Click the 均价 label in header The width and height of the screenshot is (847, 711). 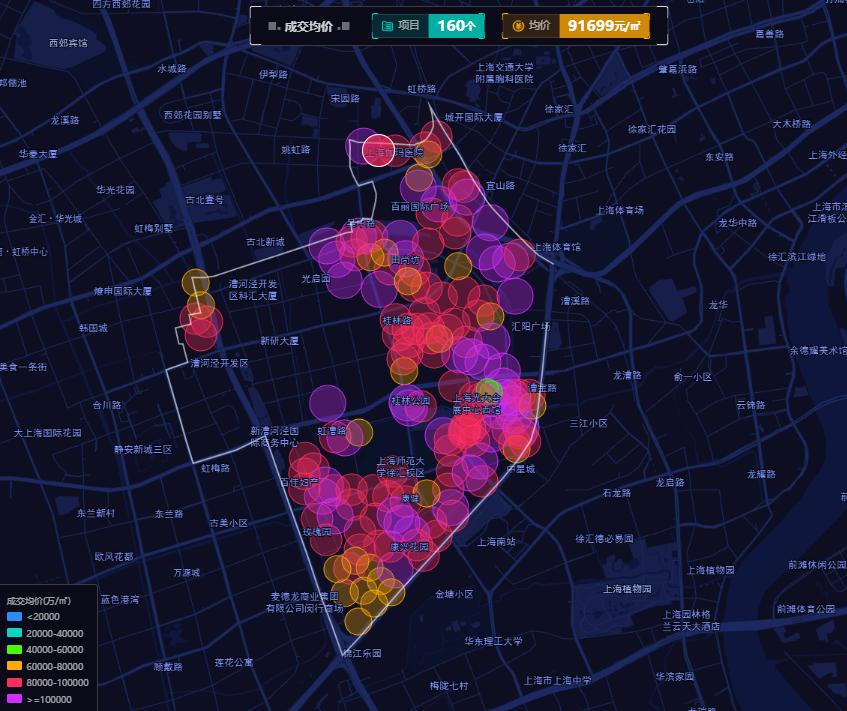pyautogui.click(x=539, y=25)
